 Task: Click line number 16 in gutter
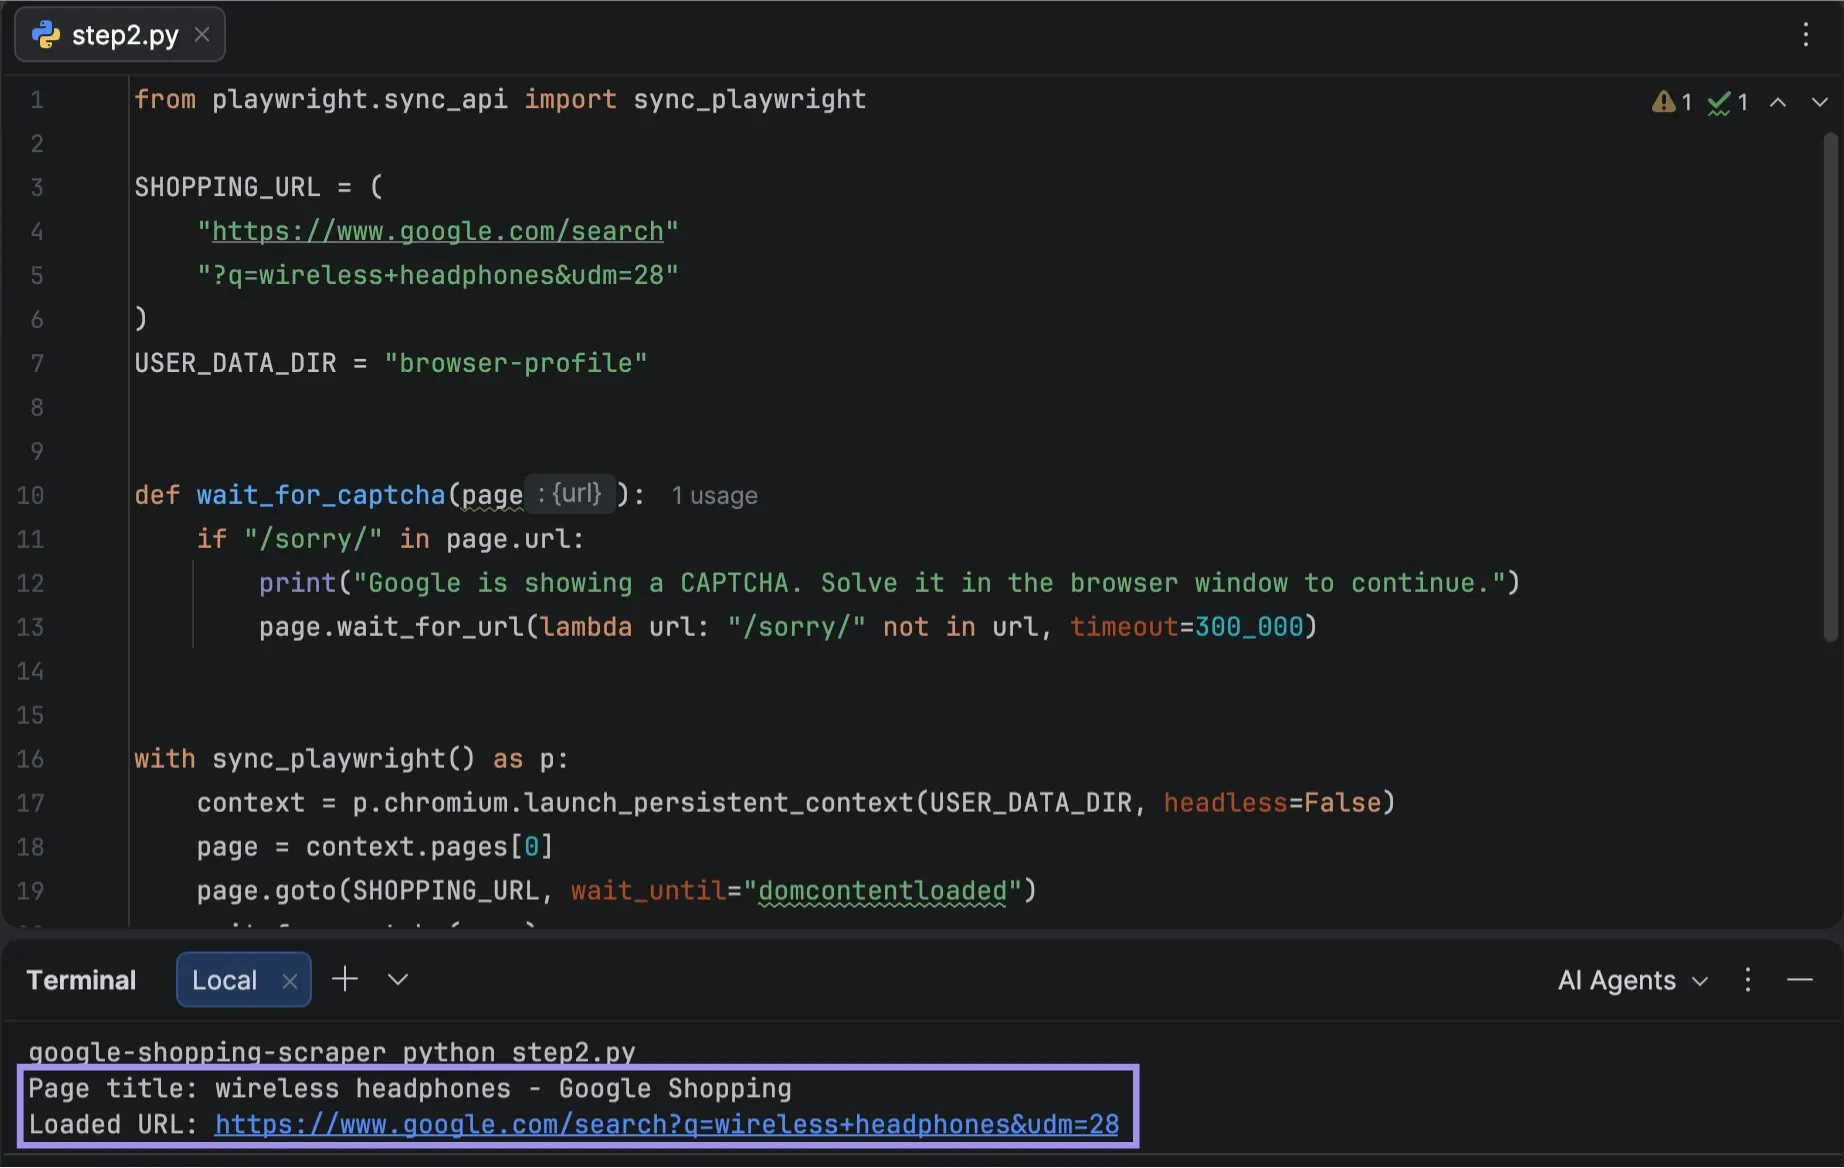point(30,759)
